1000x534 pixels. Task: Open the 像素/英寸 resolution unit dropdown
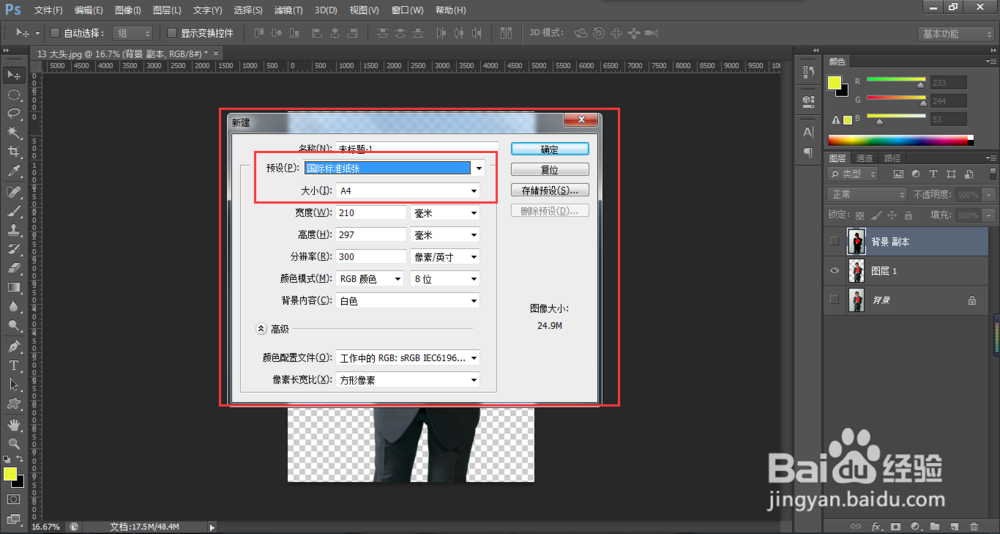(x=445, y=256)
